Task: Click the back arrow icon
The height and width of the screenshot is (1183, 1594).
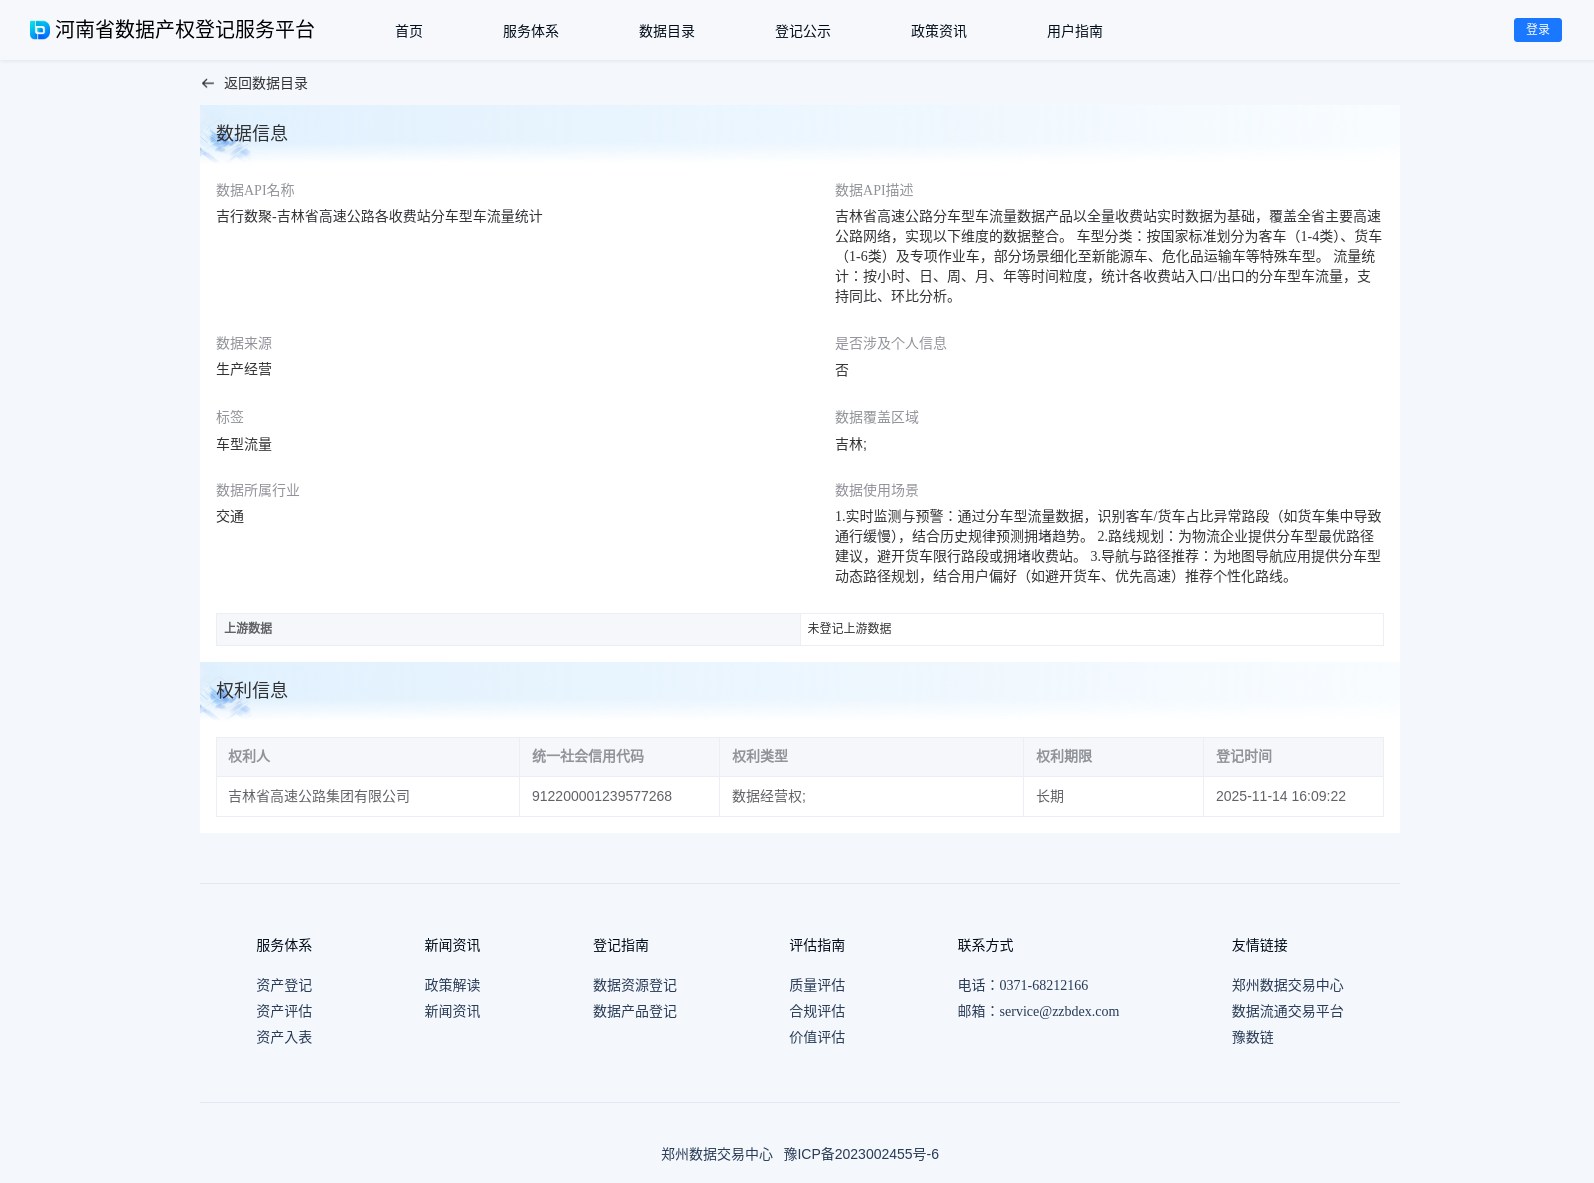Action: pyautogui.click(x=208, y=84)
